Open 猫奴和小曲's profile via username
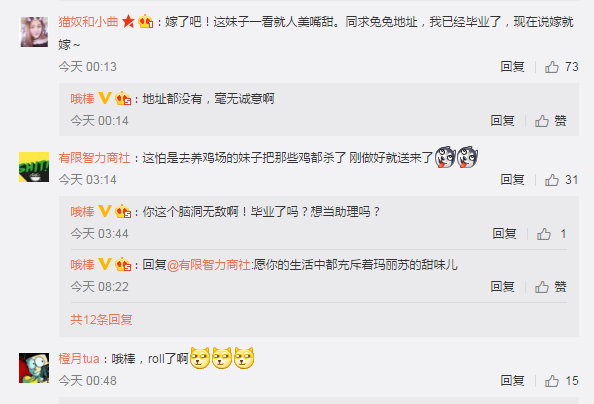594x404 pixels. [x=88, y=22]
